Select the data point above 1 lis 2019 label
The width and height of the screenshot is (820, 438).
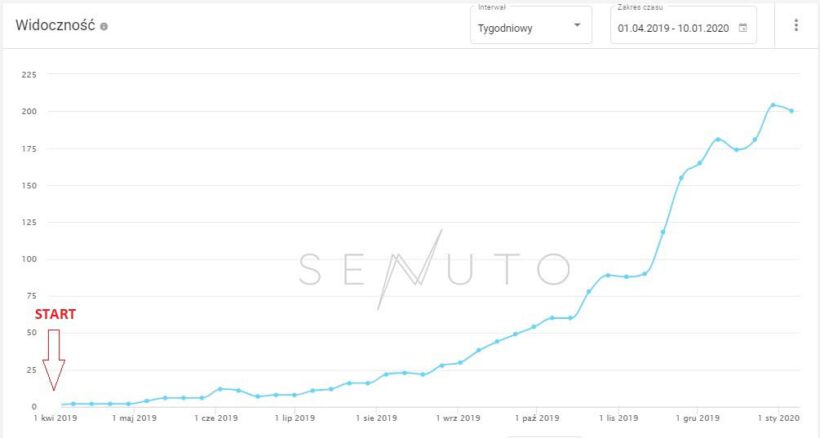click(x=626, y=276)
